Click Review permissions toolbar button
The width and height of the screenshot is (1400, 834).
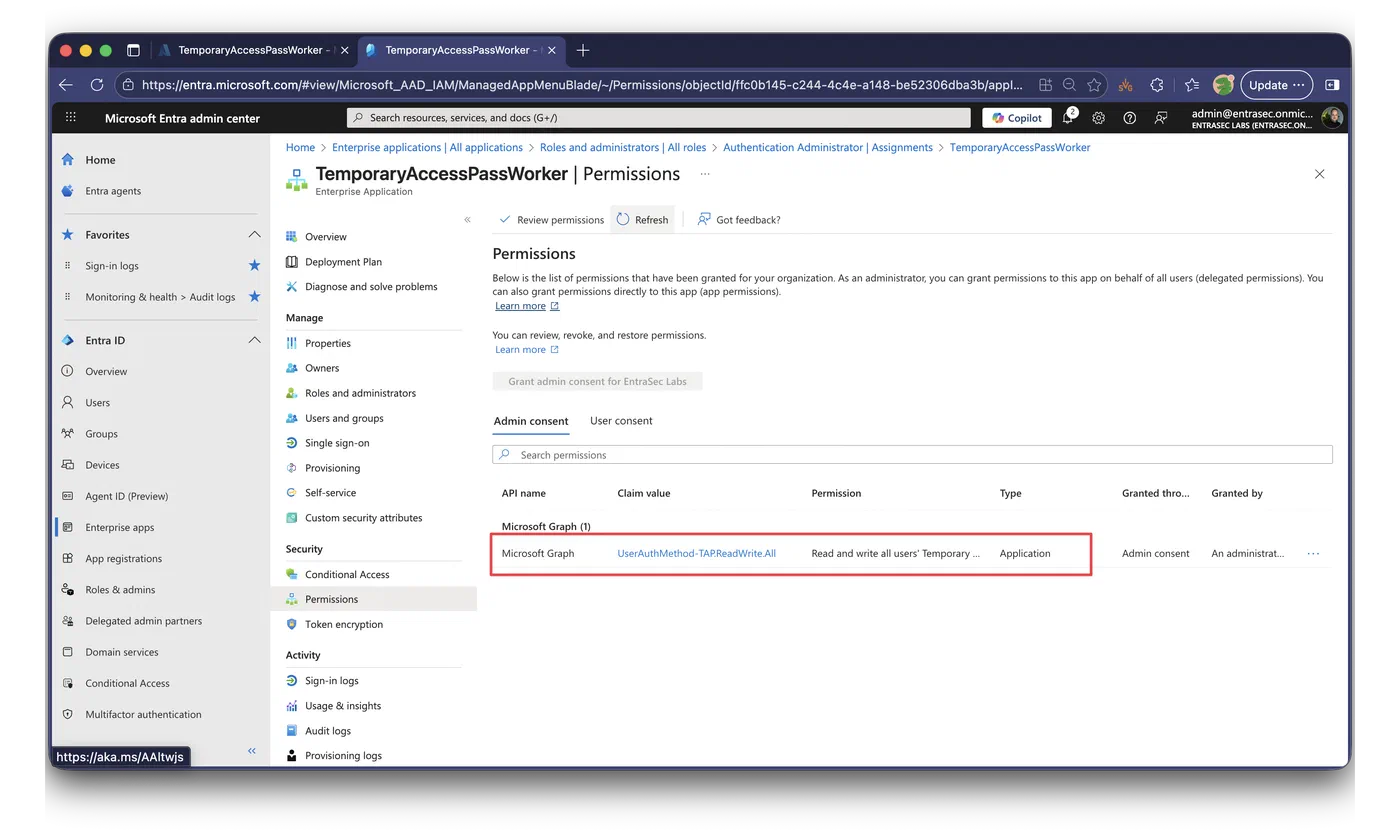click(x=552, y=220)
